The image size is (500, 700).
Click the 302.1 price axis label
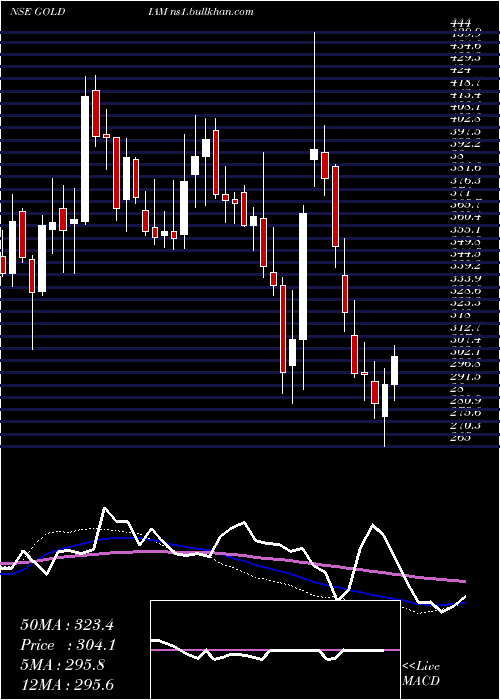pyautogui.click(x=465, y=352)
